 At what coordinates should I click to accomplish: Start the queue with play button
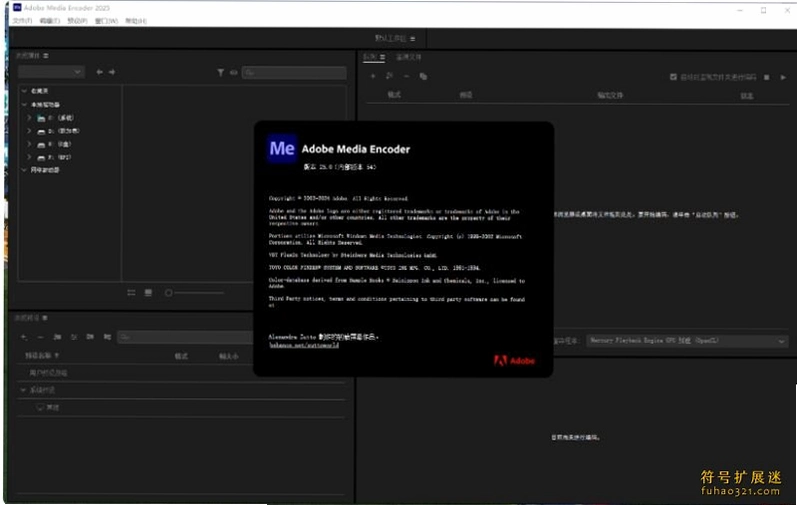783,77
